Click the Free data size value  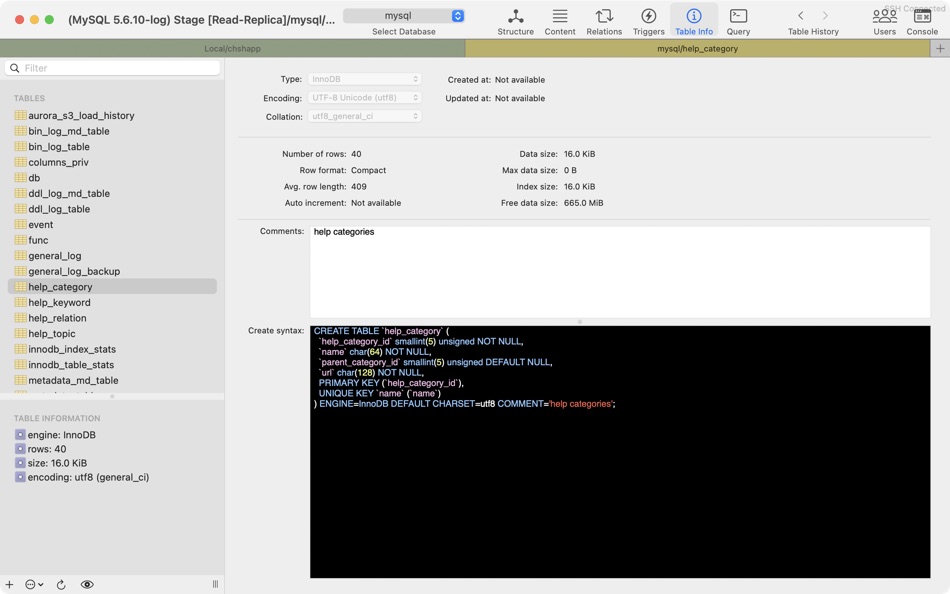click(x=583, y=203)
